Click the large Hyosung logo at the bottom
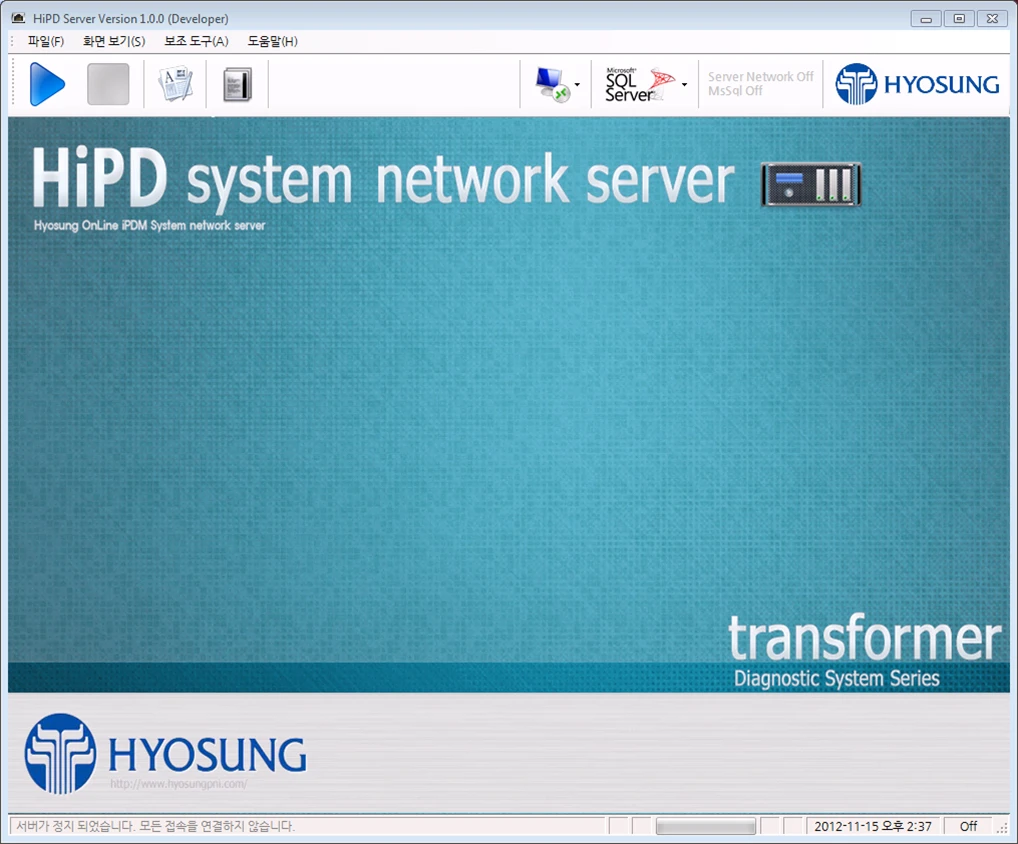The image size is (1018, 844). click(165, 753)
